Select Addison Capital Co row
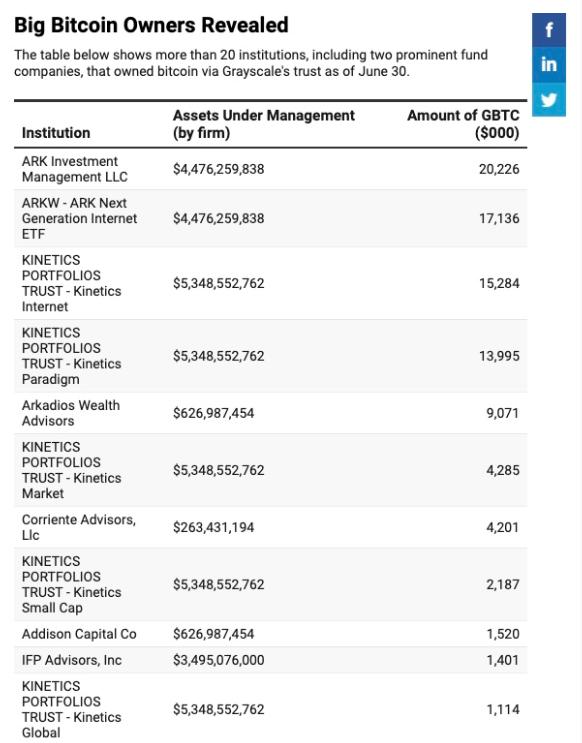Viewport: 582px width, 743px height. coord(271,634)
